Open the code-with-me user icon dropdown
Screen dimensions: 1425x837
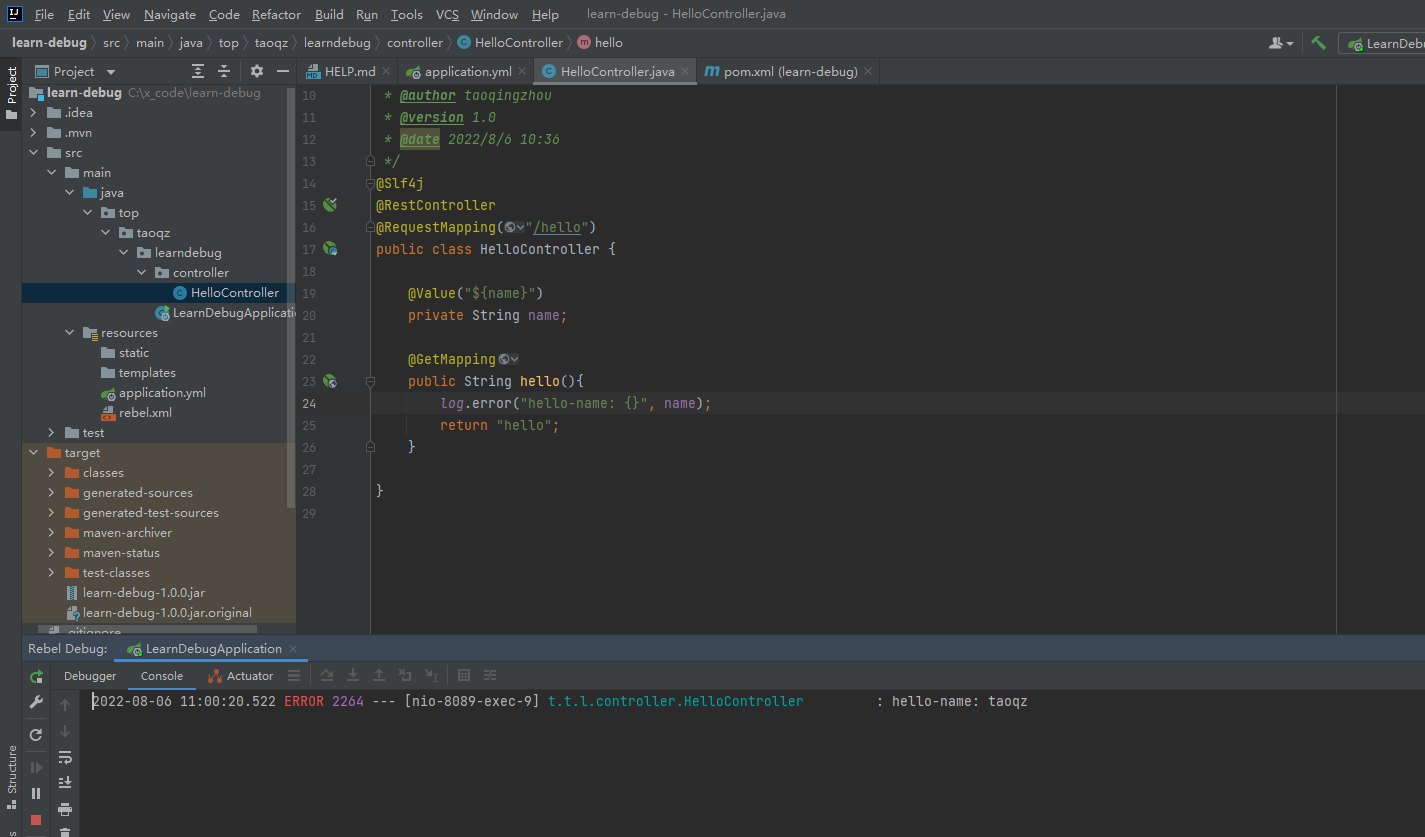tap(1281, 43)
